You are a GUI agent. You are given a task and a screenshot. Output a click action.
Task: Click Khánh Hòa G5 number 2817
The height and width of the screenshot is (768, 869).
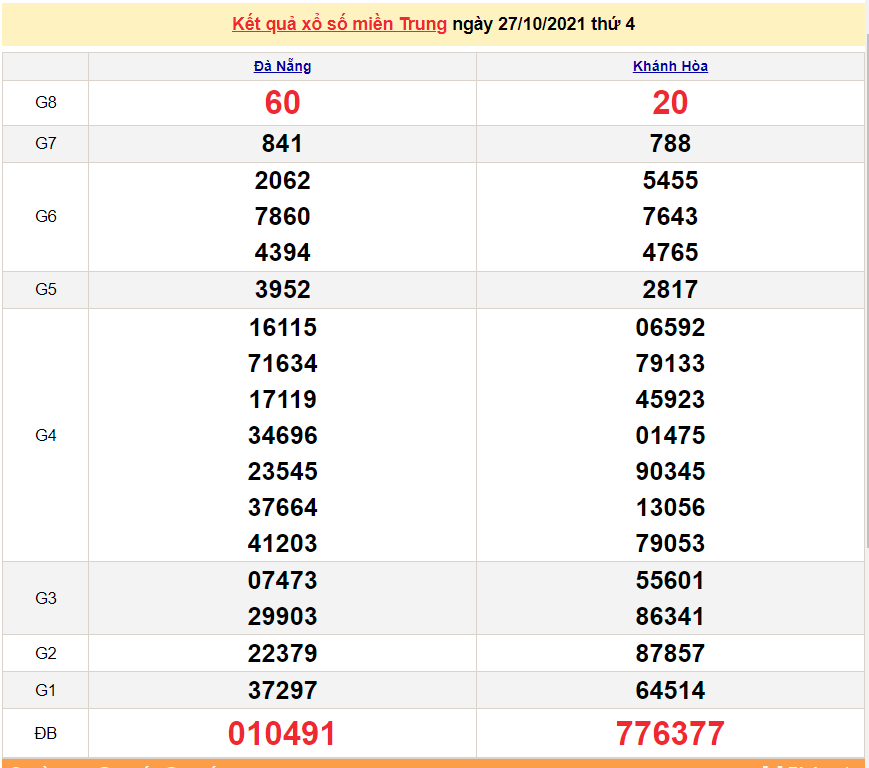coord(670,290)
